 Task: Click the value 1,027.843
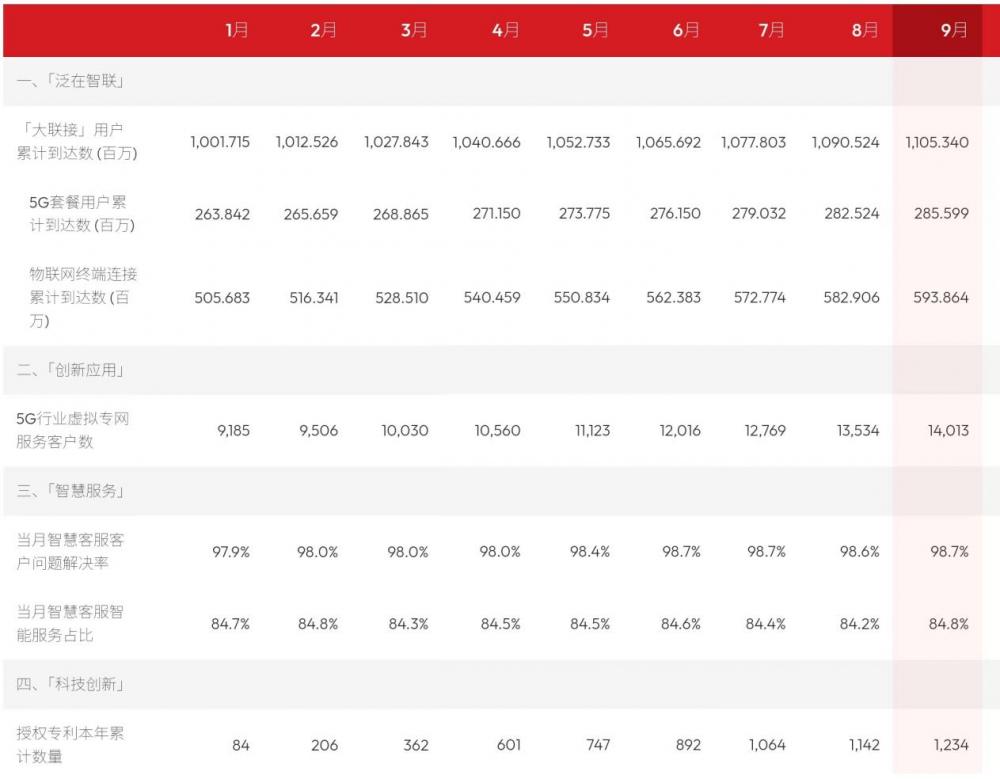pos(396,142)
